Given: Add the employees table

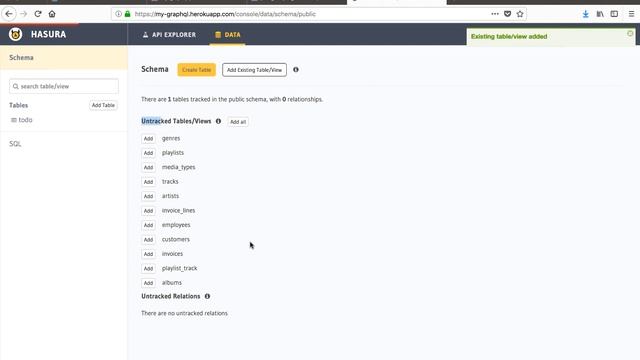Looking at the screenshot, I should [x=148, y=225].
